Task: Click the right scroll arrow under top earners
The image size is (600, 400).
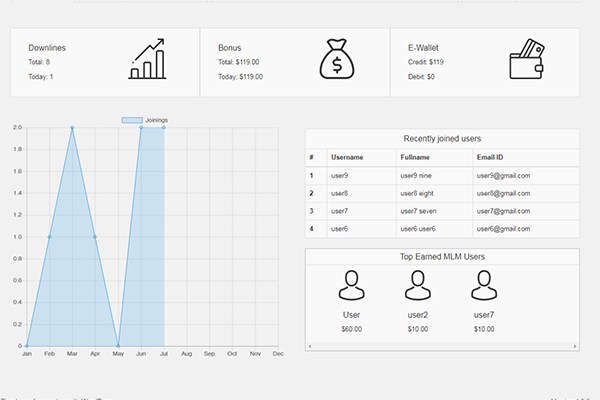Action: [574, 346]
